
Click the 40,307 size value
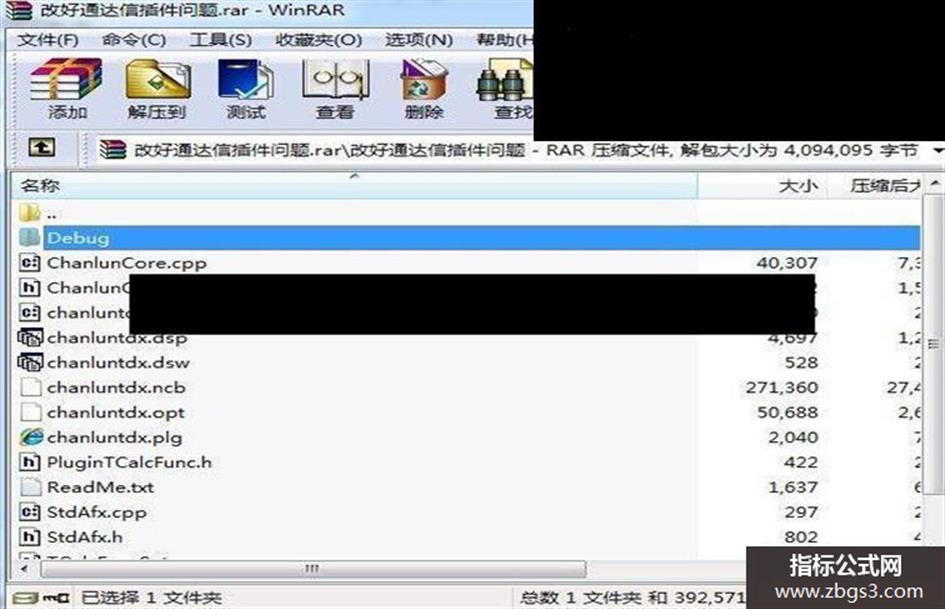[787, 263]
